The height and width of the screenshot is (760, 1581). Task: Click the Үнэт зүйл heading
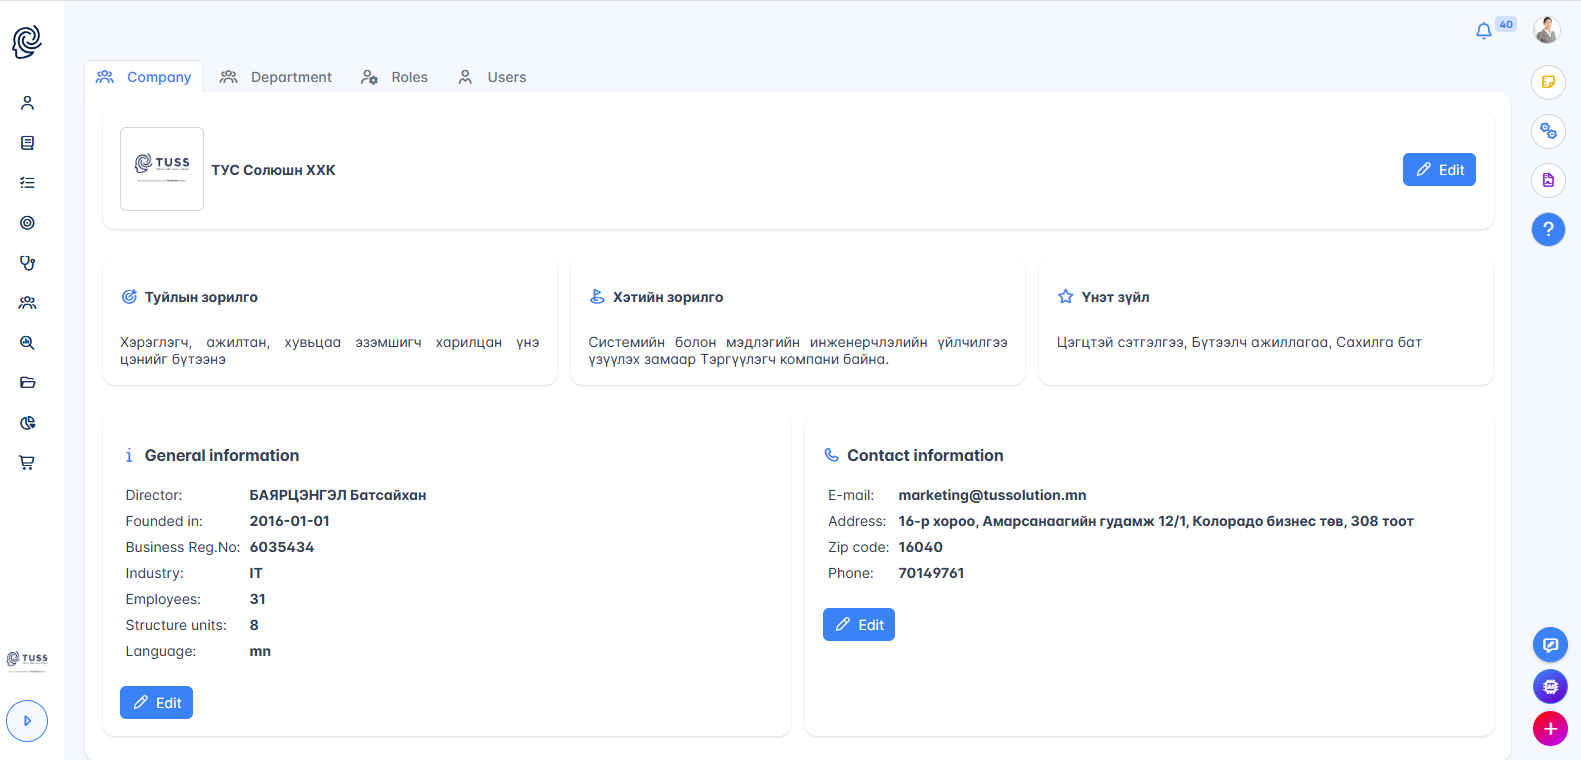(x=1115, y=297)
